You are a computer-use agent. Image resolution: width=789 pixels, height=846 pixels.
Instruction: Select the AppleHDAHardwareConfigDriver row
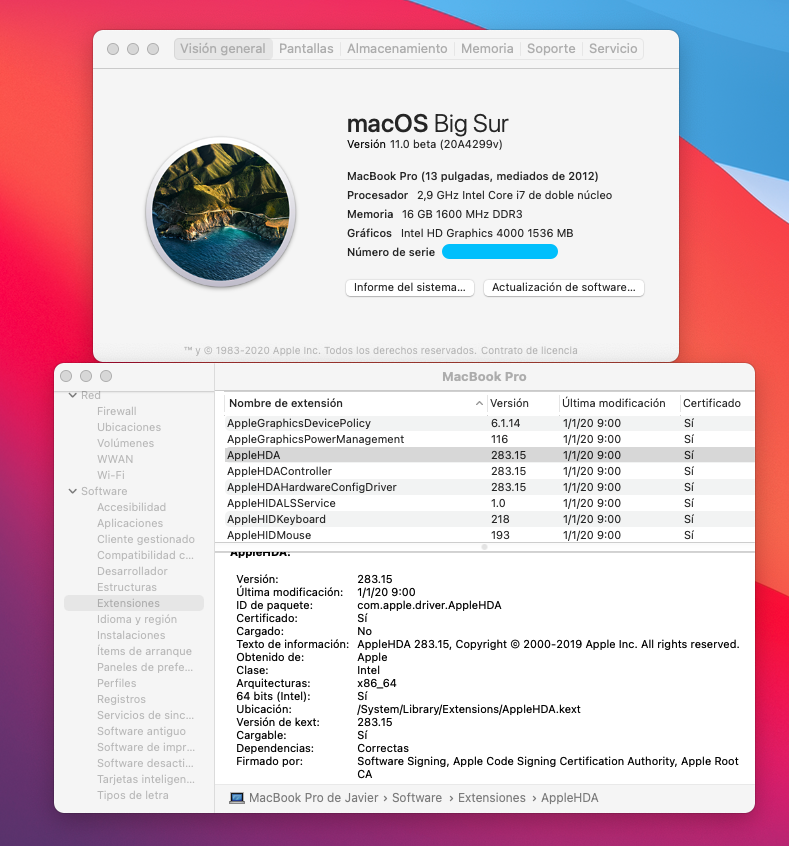[489, 487]
